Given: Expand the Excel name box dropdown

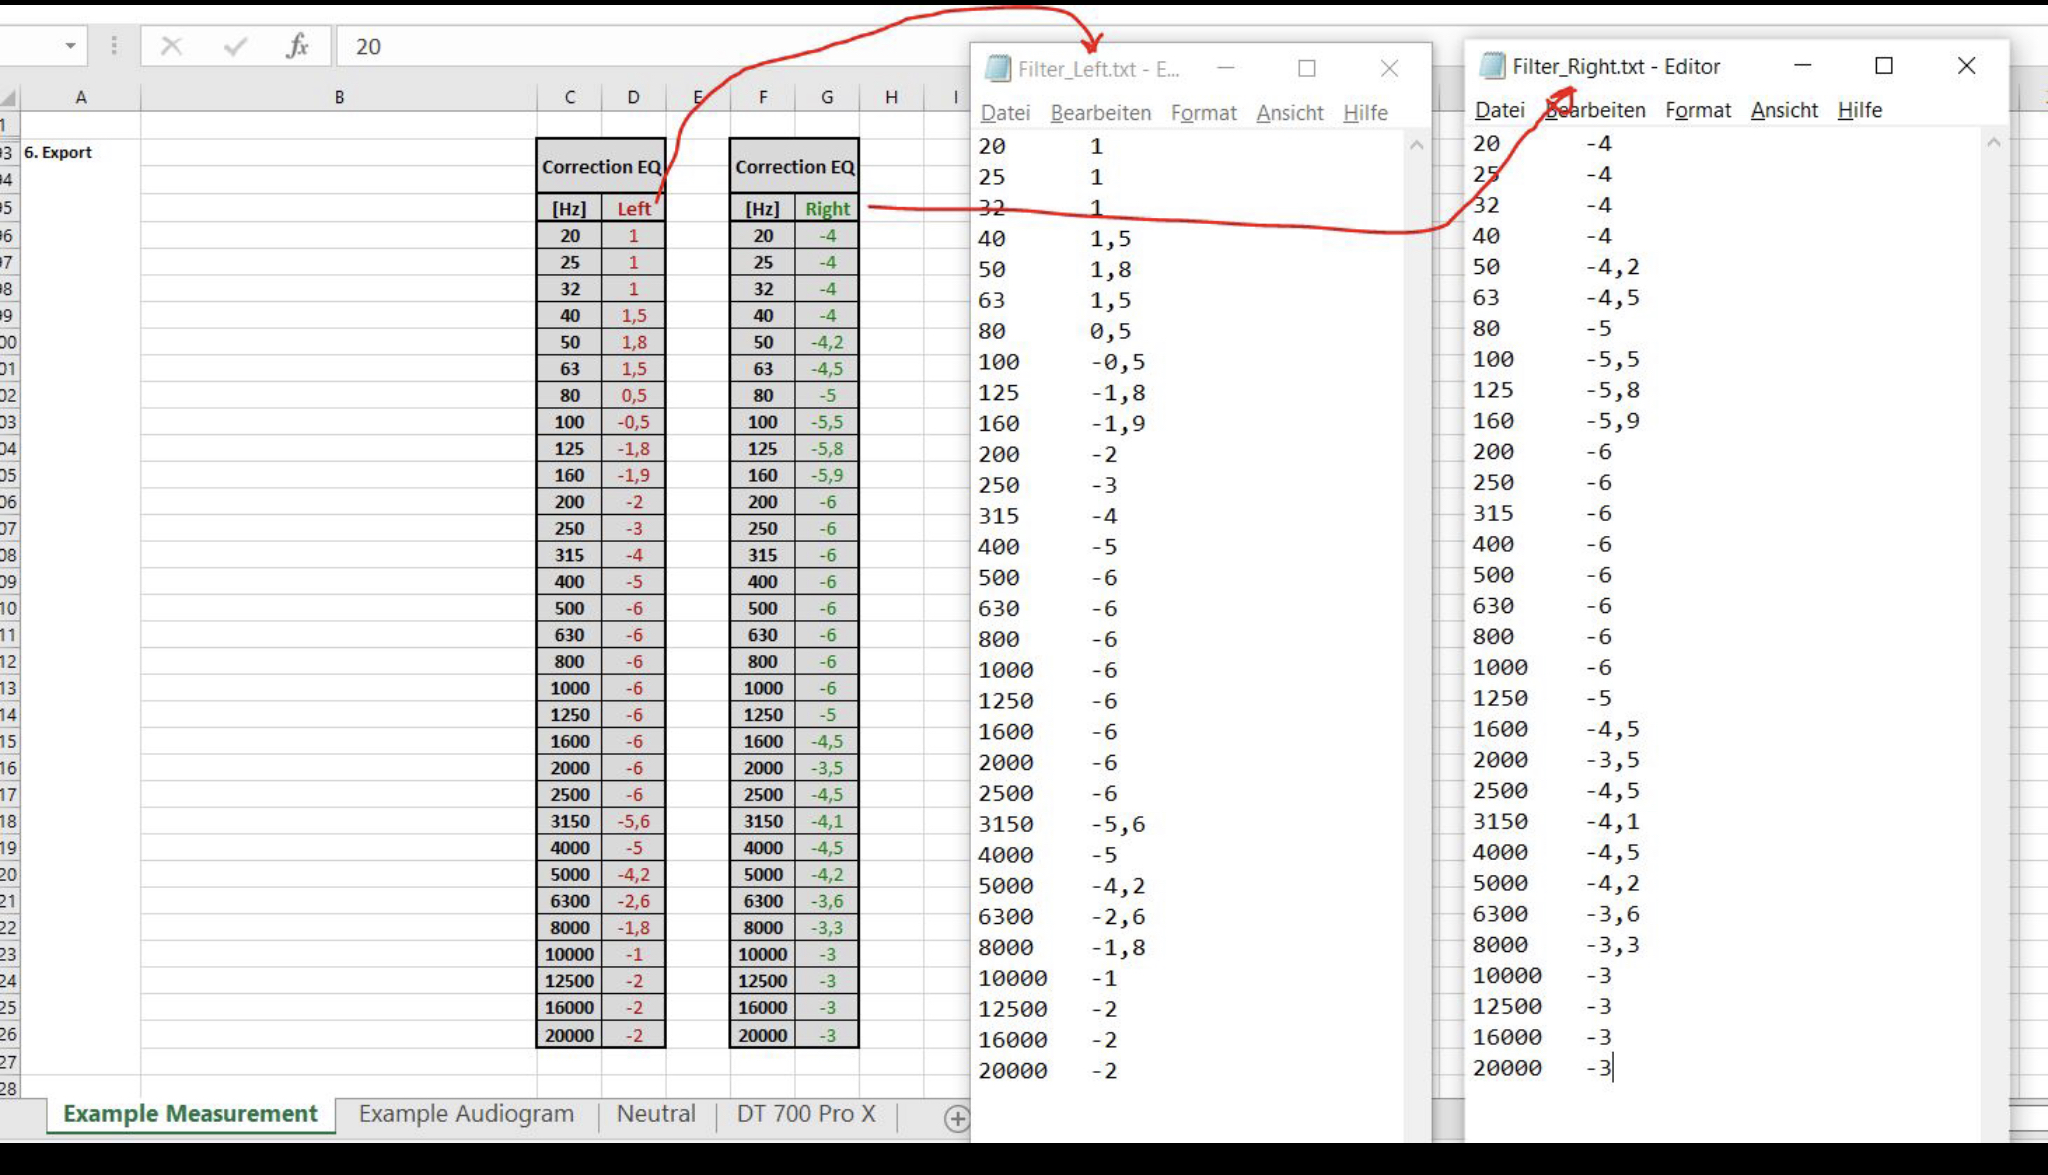Looking at the screenshot, I should 70,46.
